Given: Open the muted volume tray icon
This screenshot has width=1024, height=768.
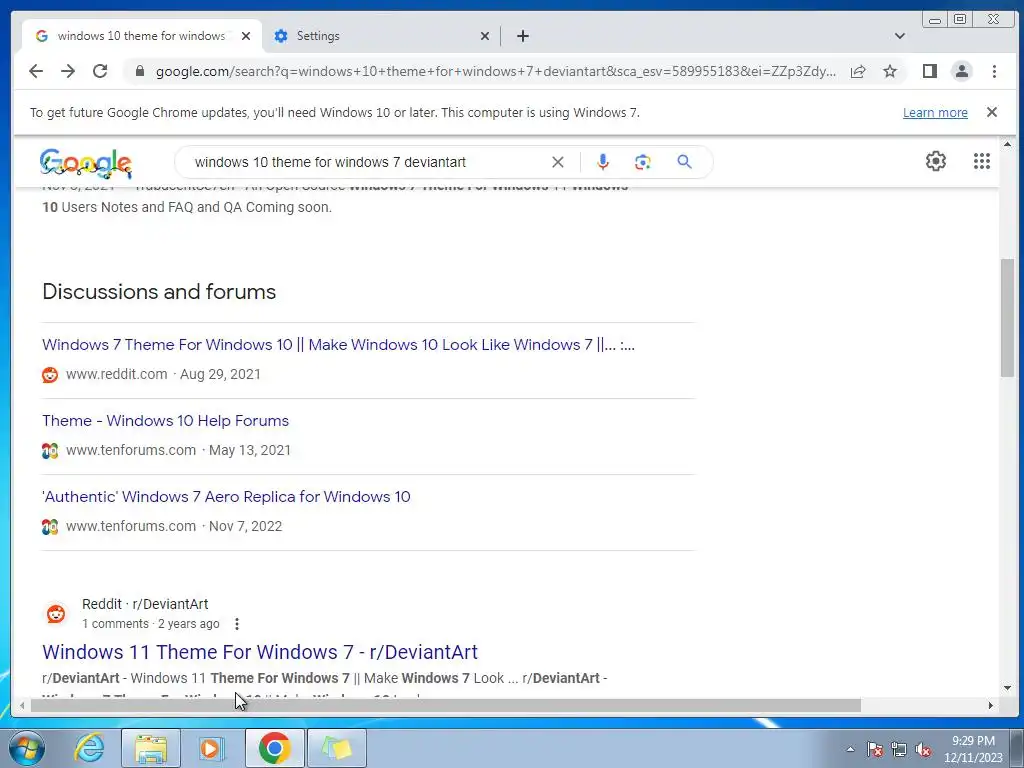Looking at the screenshot, I should coord(923,749).
